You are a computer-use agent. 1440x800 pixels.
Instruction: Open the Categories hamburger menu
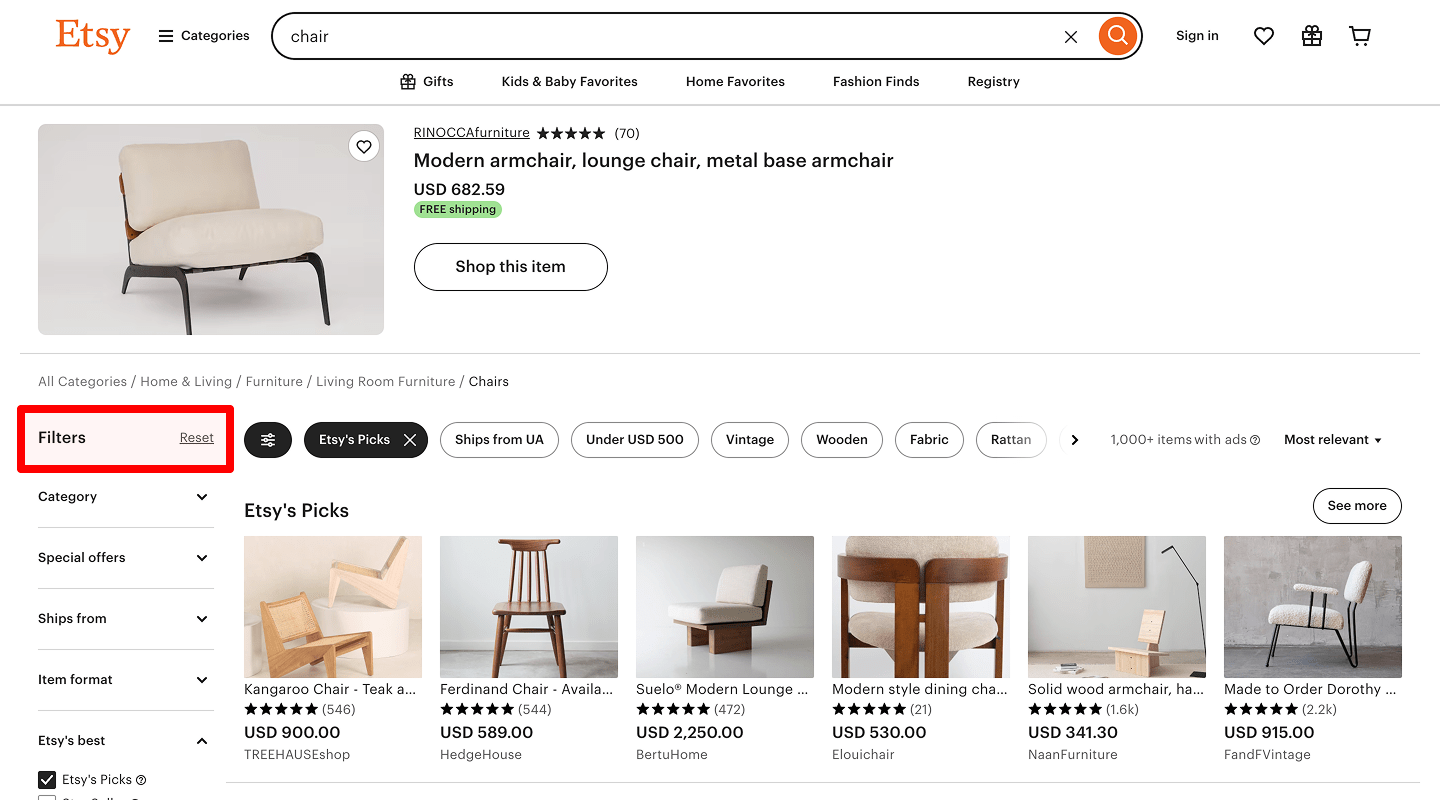tap(166, 35)
